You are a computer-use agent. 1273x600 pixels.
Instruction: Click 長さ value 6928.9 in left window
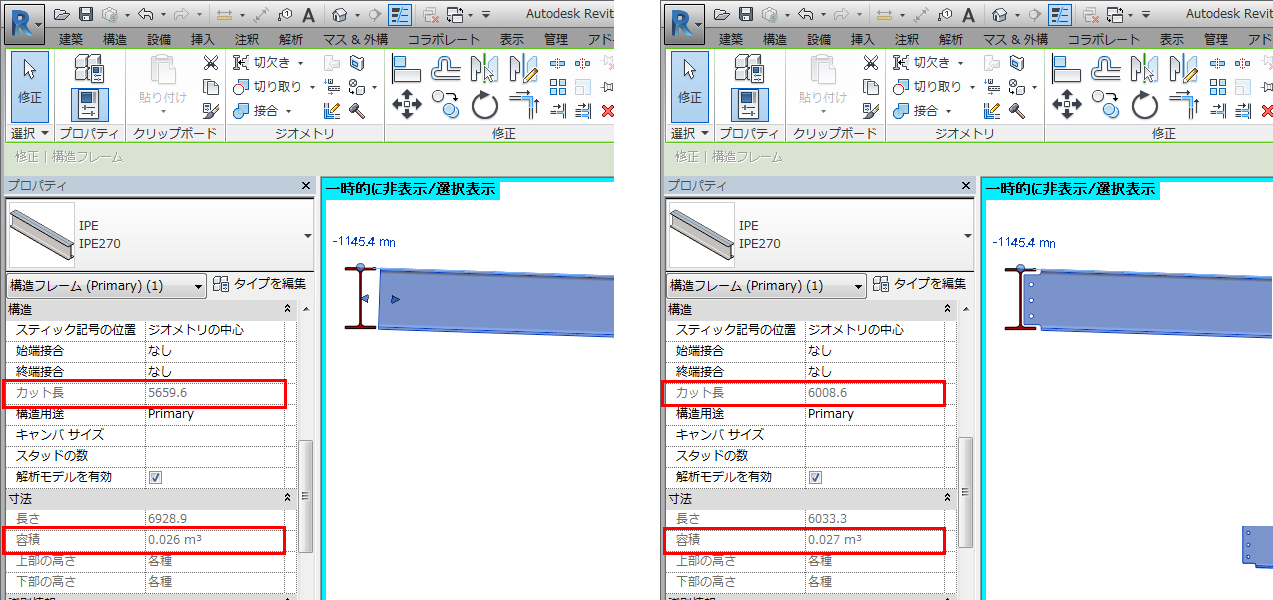pyautogui.click(x=167, y=519)
